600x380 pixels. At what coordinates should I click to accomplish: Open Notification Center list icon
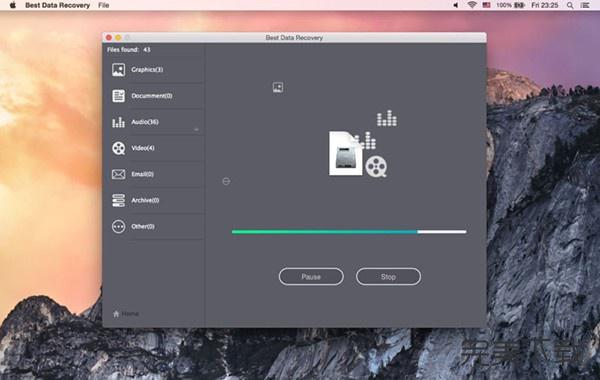pyautogui.click(x=585, y=5)
